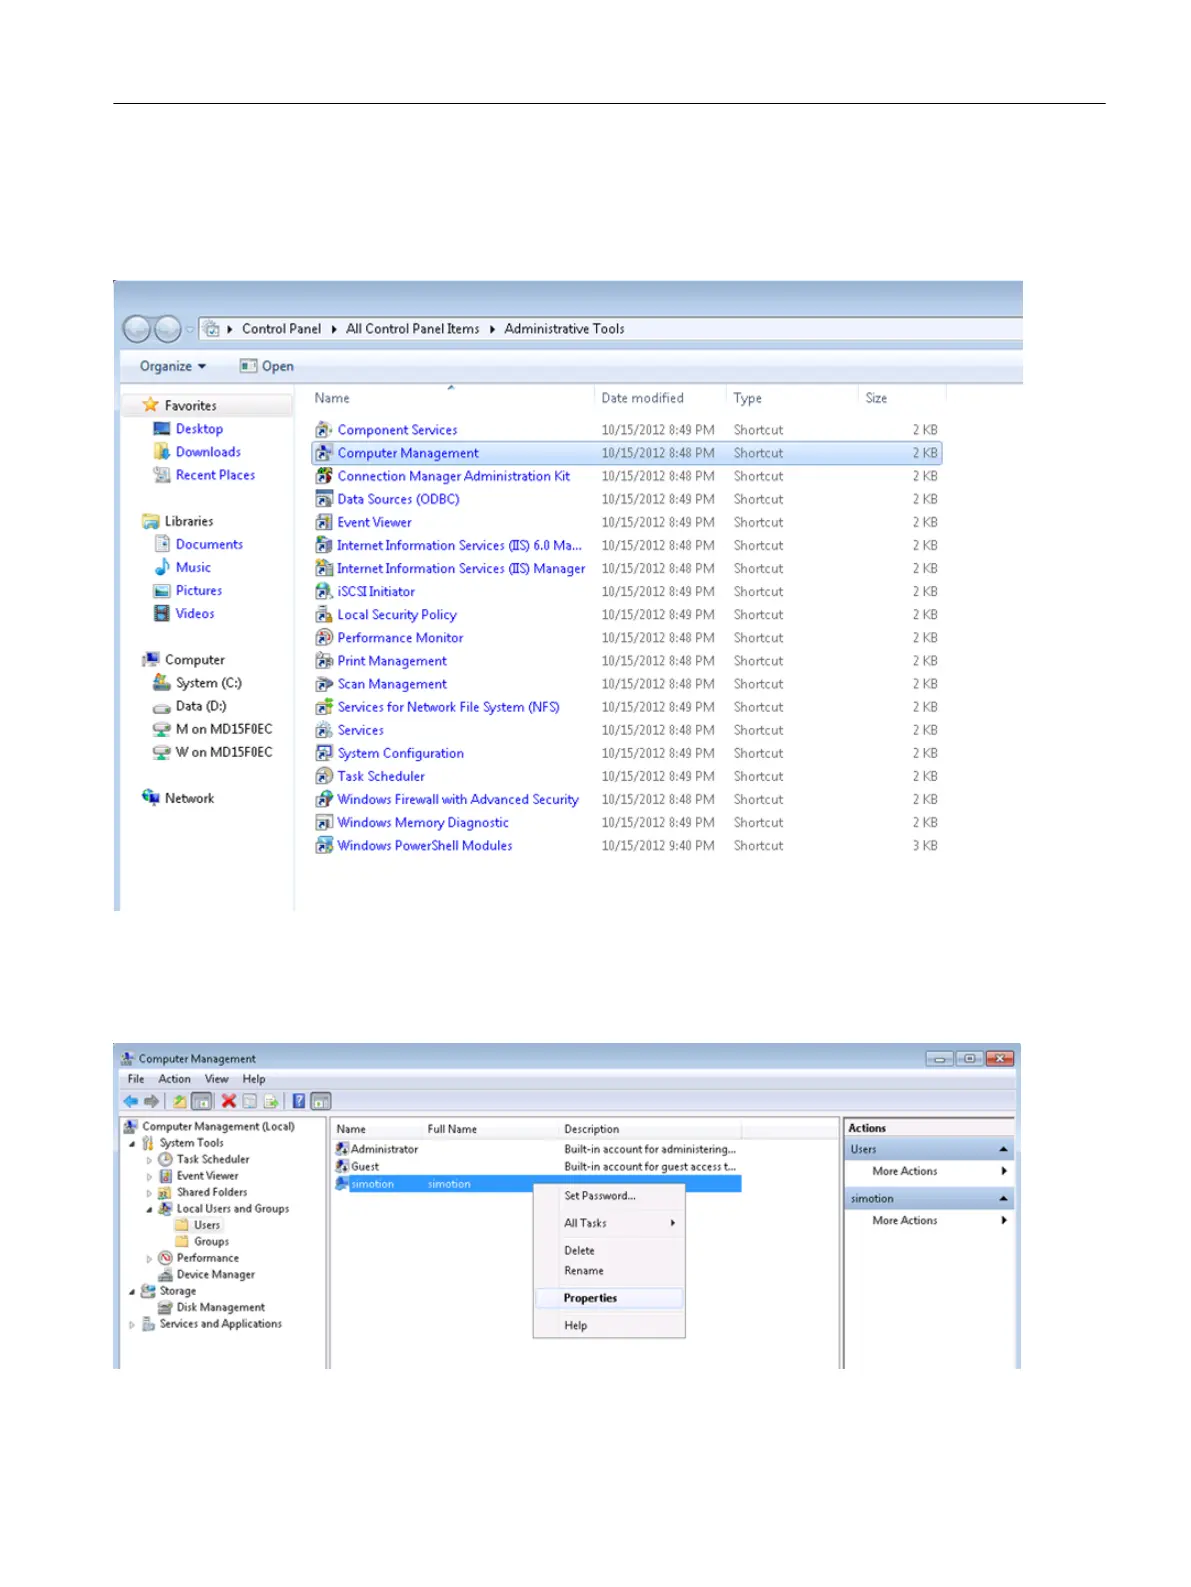
Task: Collapse the System Tools tree node
Action: pyautogui.click(x=132, y=1143)
